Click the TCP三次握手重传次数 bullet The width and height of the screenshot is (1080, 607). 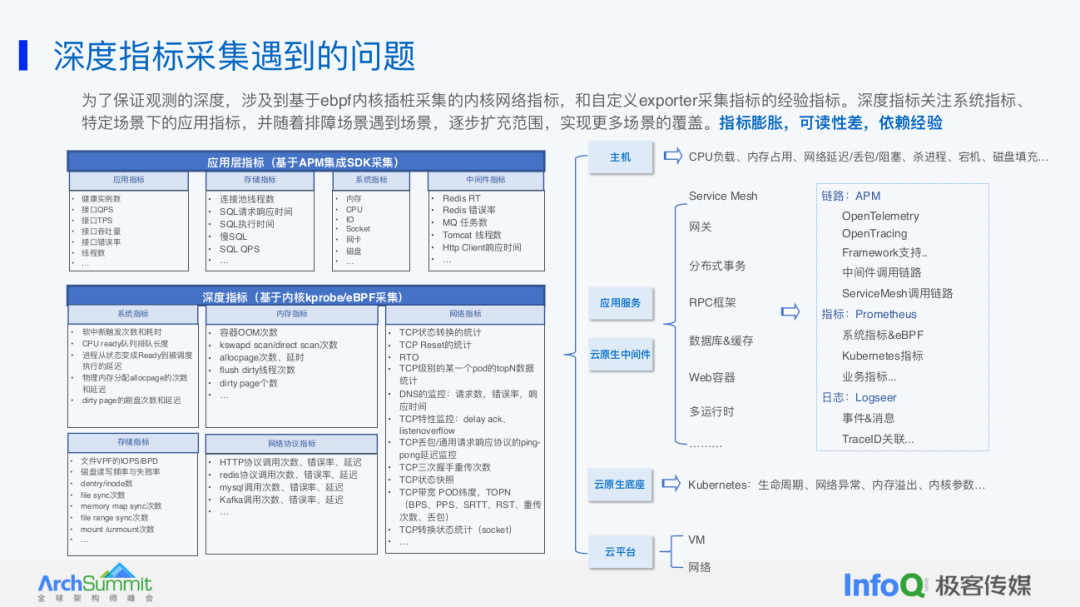click(445, 467)
